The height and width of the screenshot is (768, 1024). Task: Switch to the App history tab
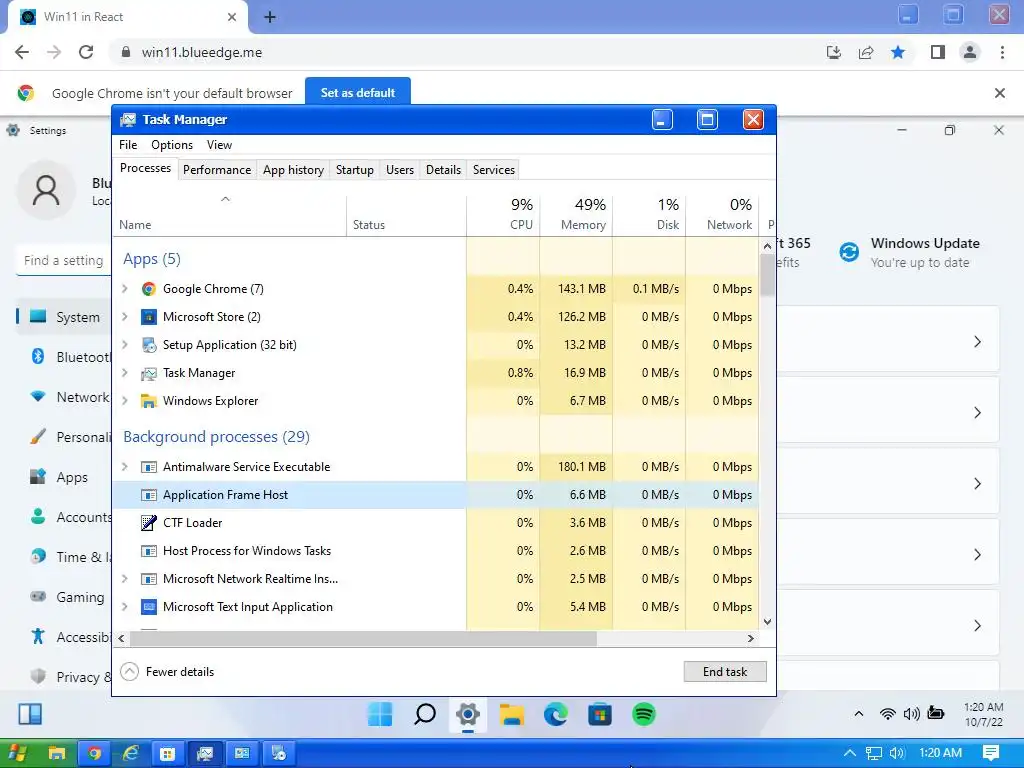pos(293,170)
